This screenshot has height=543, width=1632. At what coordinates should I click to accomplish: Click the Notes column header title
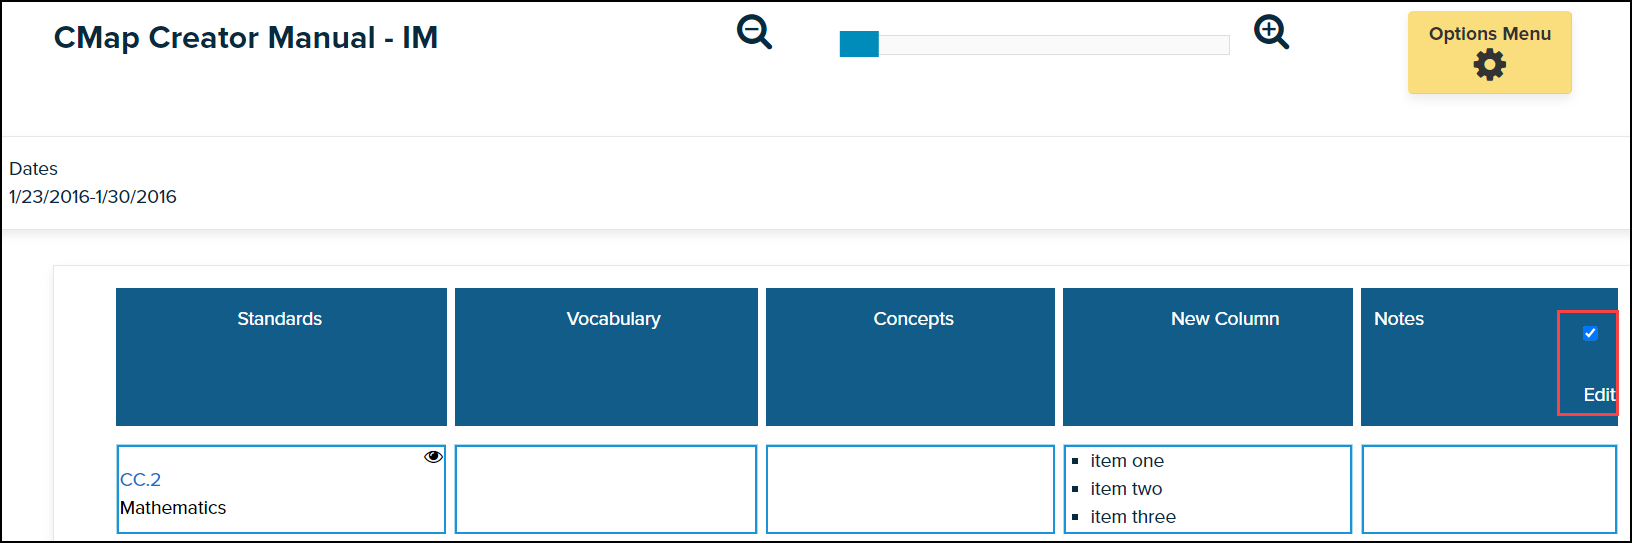(x=1398, y=319)
